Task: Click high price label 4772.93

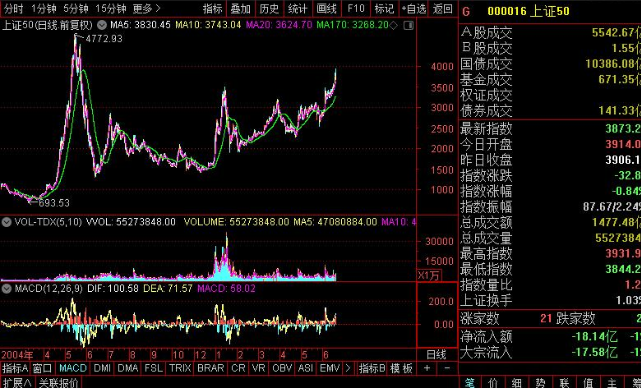Action: click(x=104, y=39)
